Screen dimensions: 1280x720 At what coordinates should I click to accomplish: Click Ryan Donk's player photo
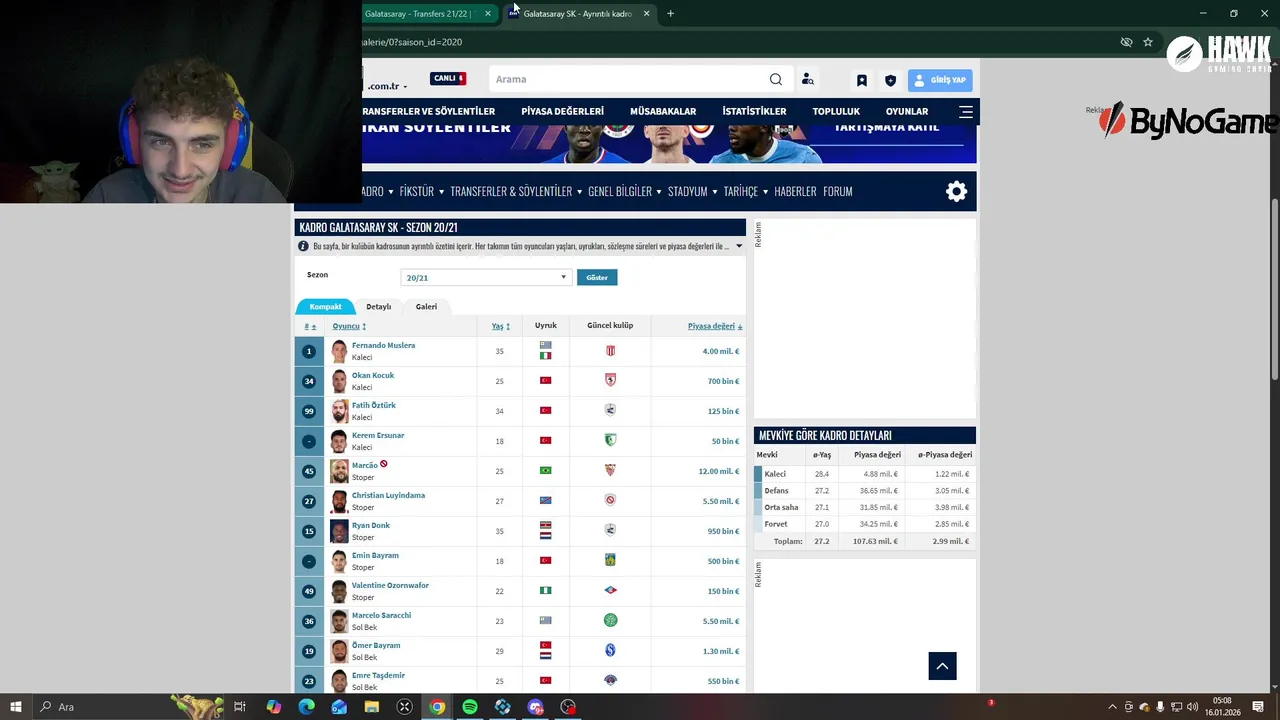click(339, 531)
